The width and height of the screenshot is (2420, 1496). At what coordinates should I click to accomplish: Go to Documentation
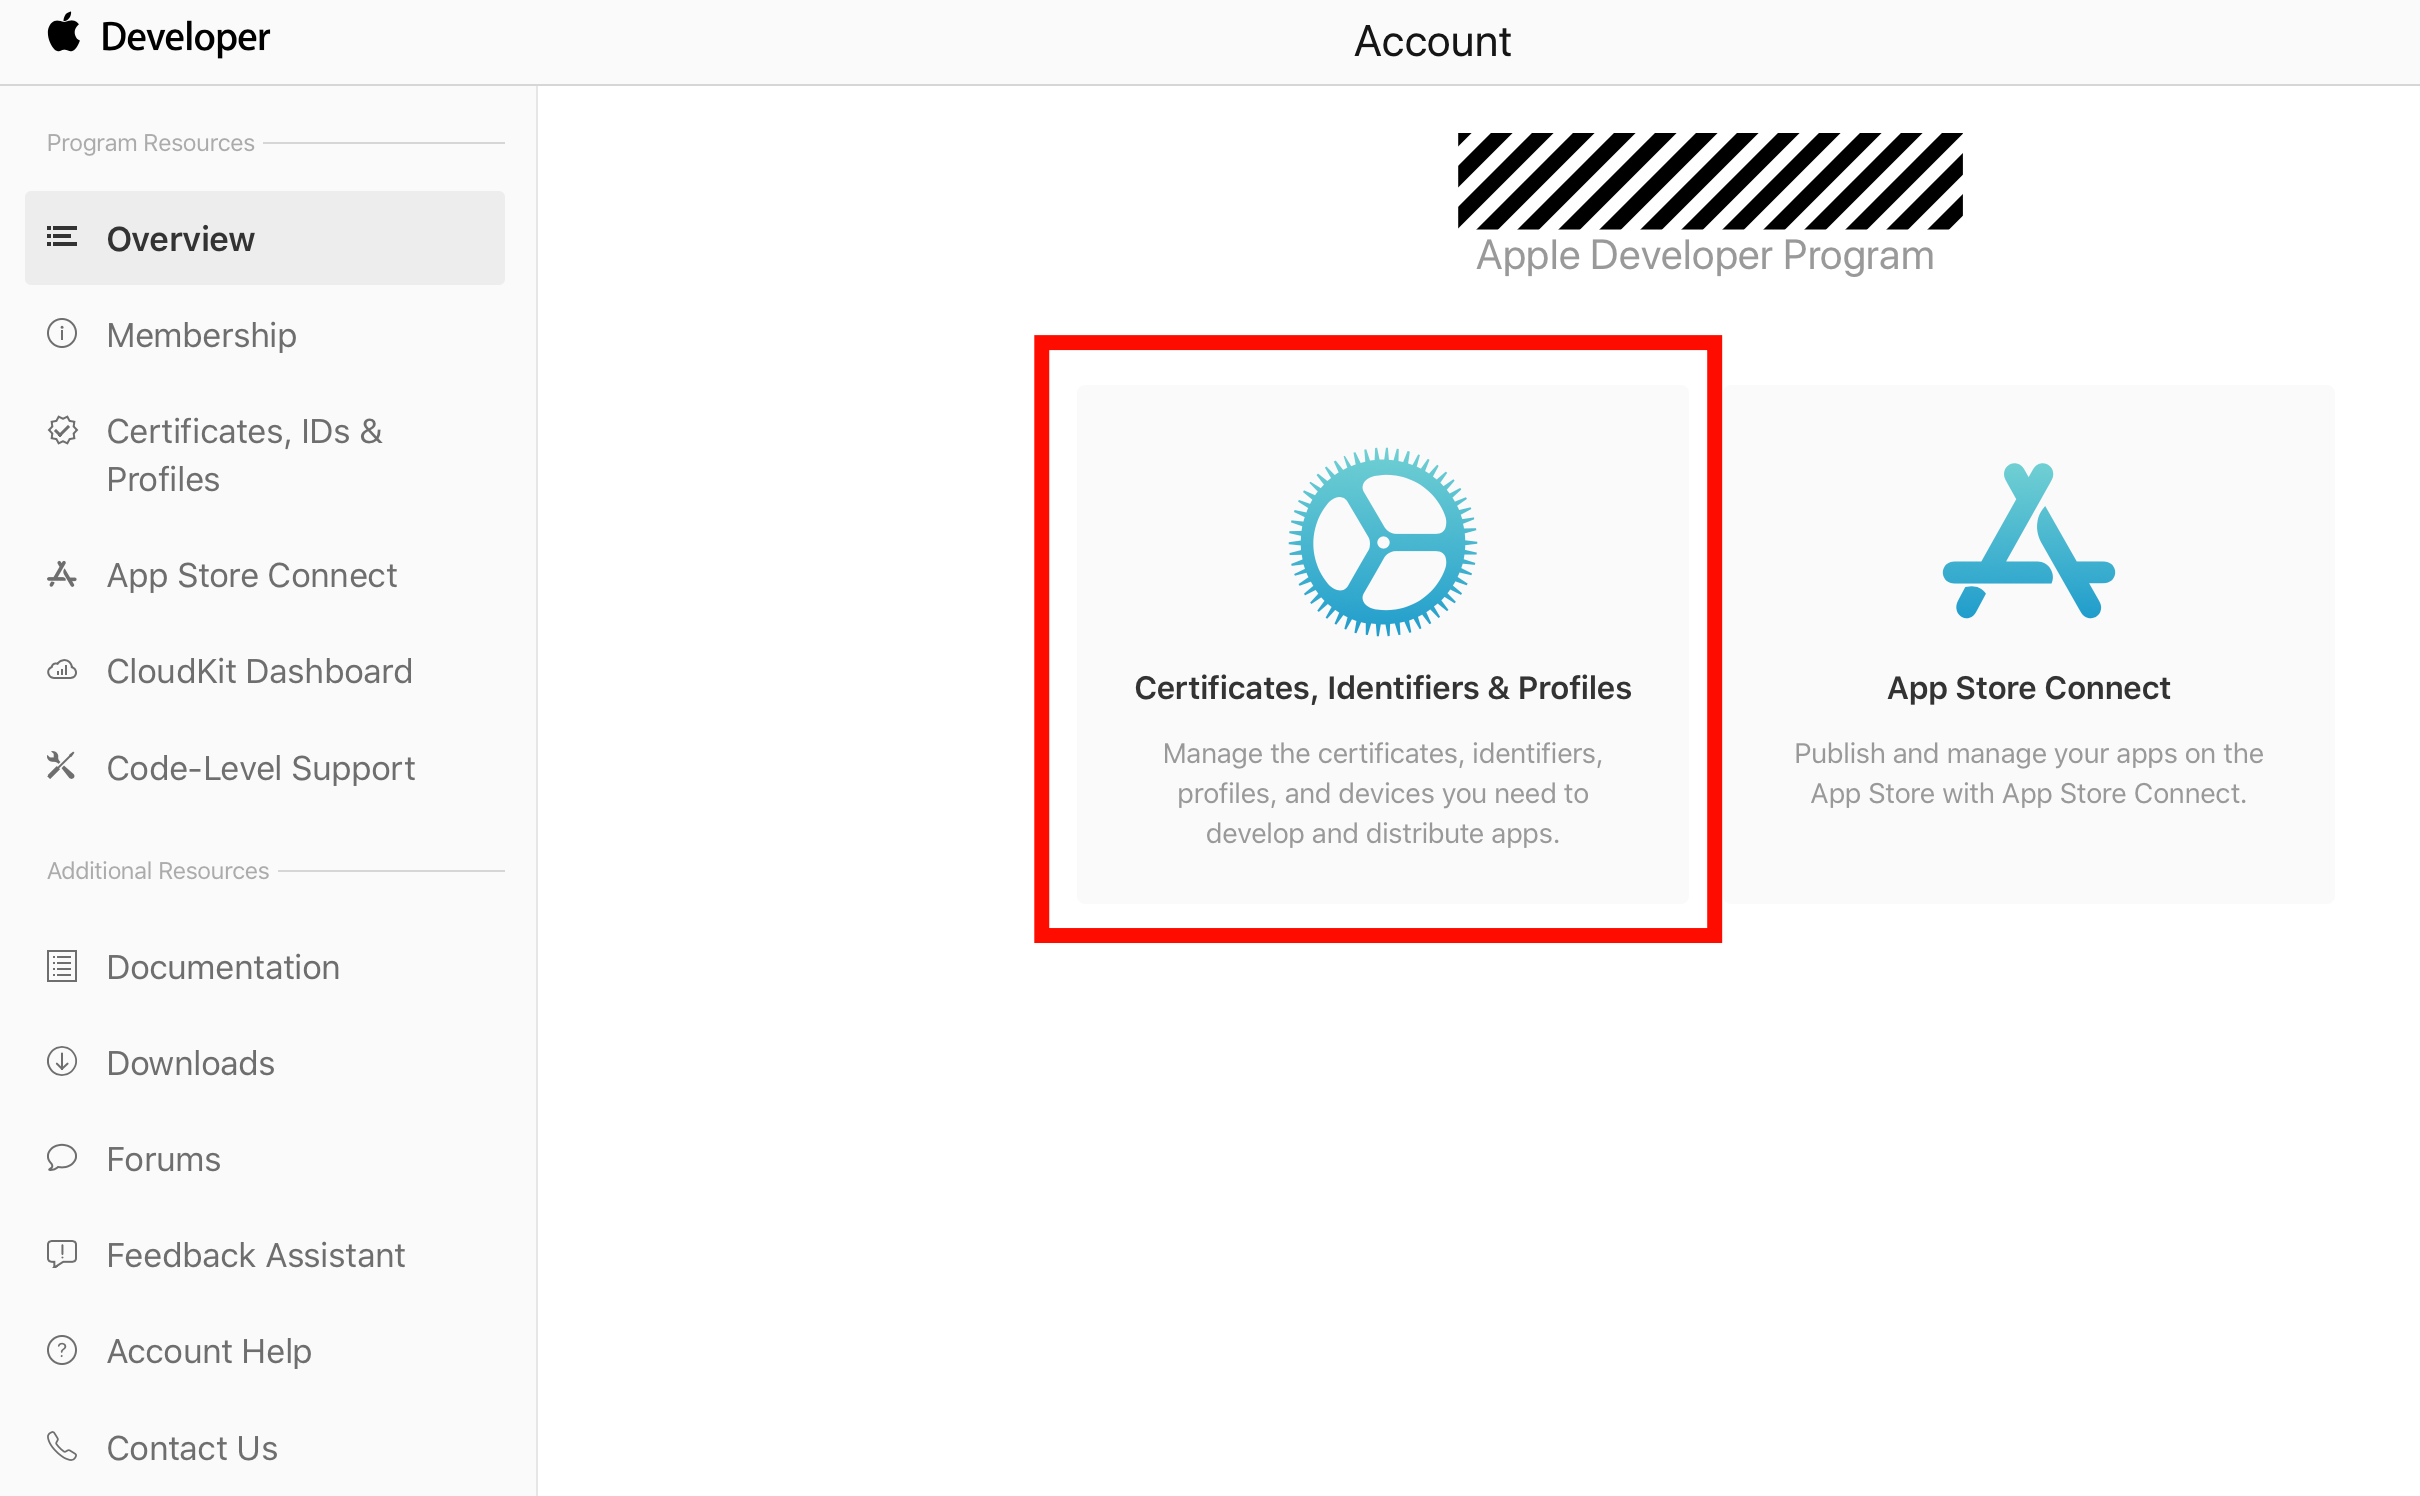pos(223,967)
